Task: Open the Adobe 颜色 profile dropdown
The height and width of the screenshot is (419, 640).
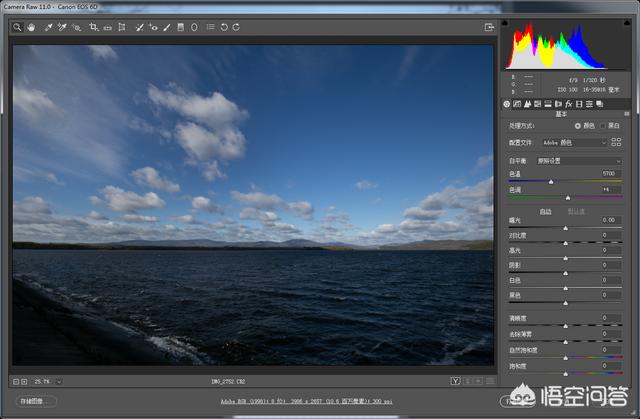Action: pos(574,143)
